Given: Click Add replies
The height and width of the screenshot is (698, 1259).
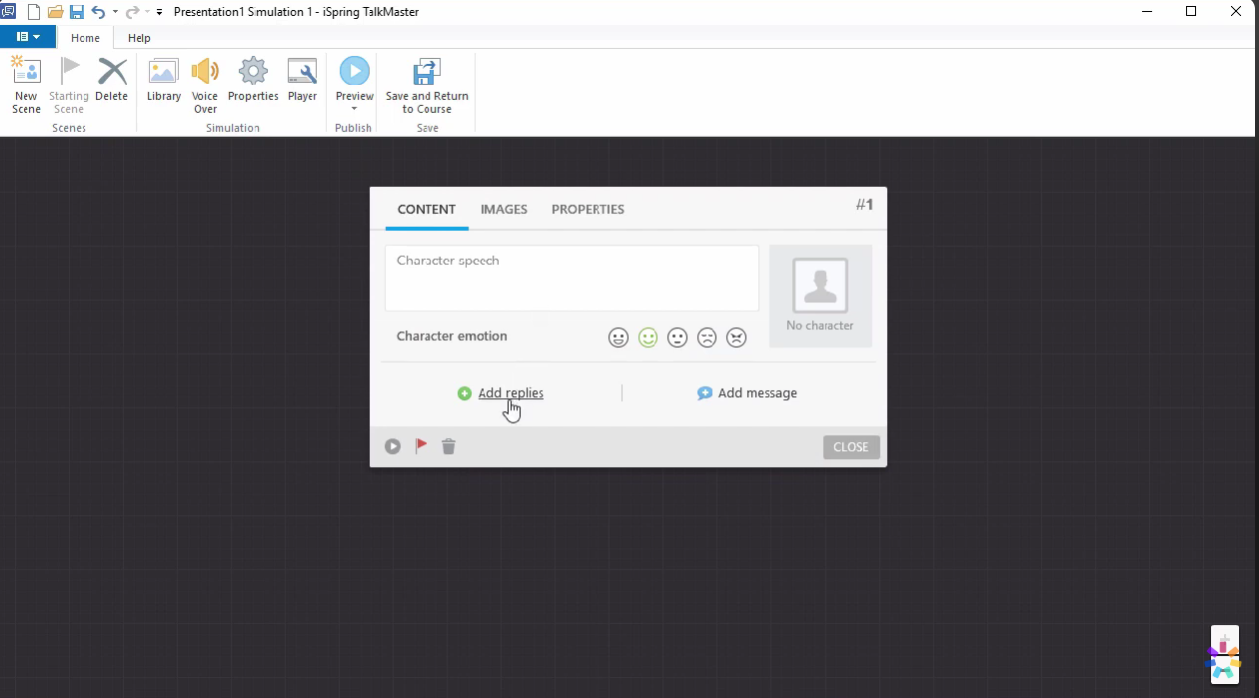Looking at the screenshot, I should pyautogui.click(x=510, y=393).
